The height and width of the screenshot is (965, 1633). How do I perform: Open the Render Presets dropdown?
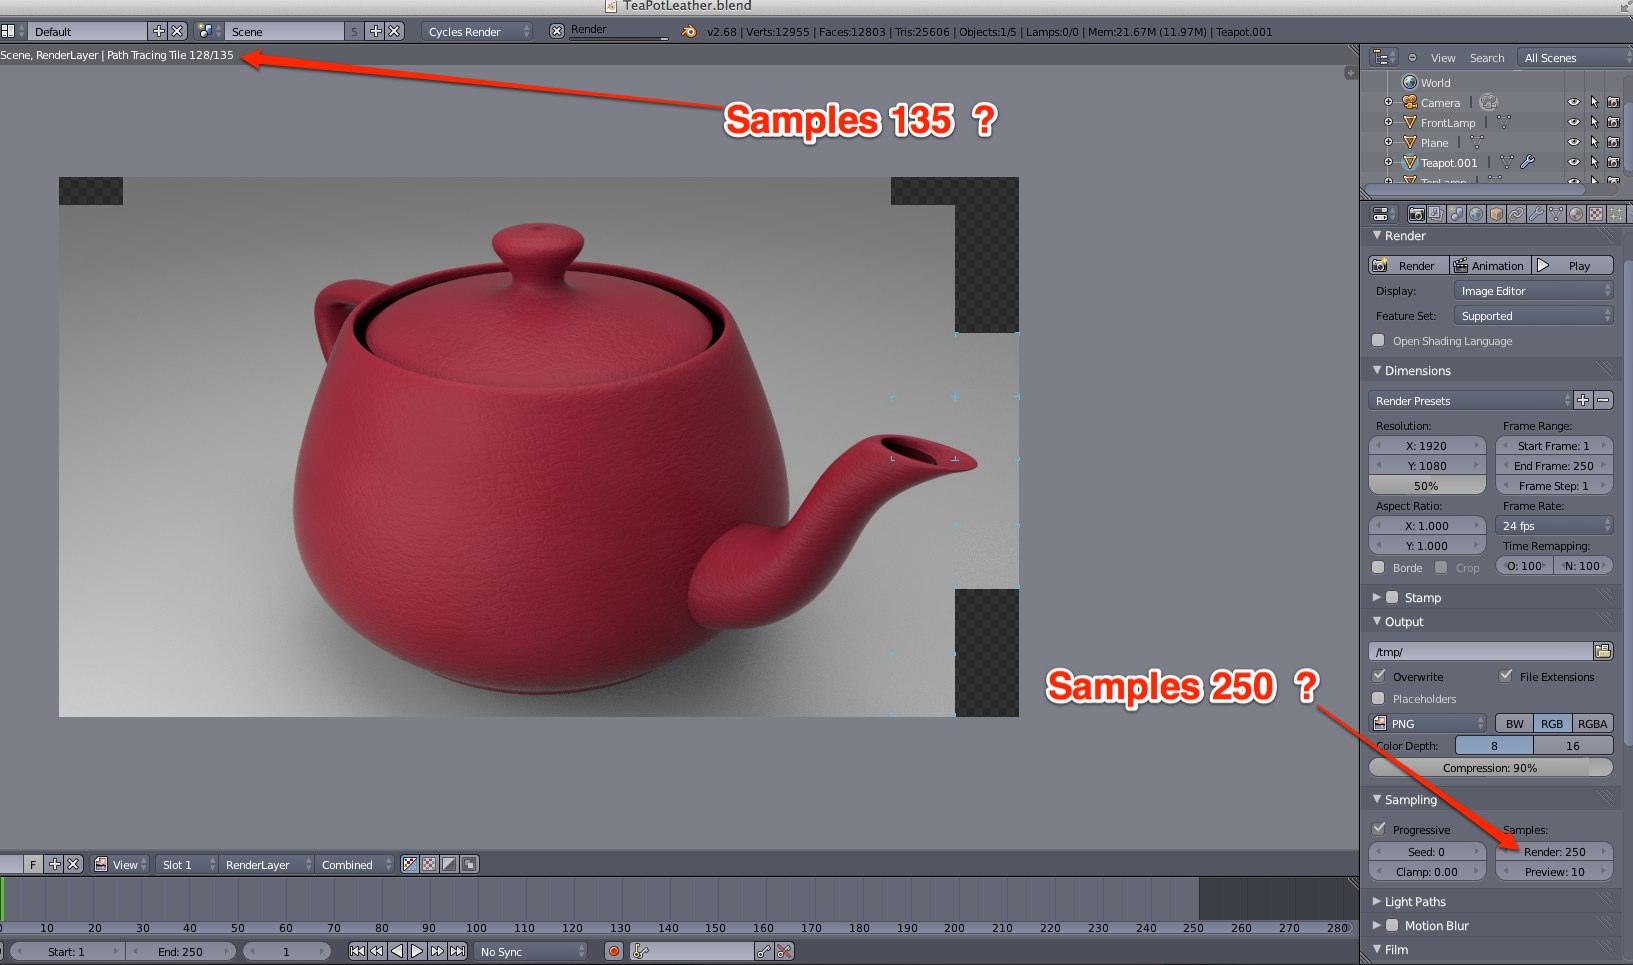(x=1470, y=400)
